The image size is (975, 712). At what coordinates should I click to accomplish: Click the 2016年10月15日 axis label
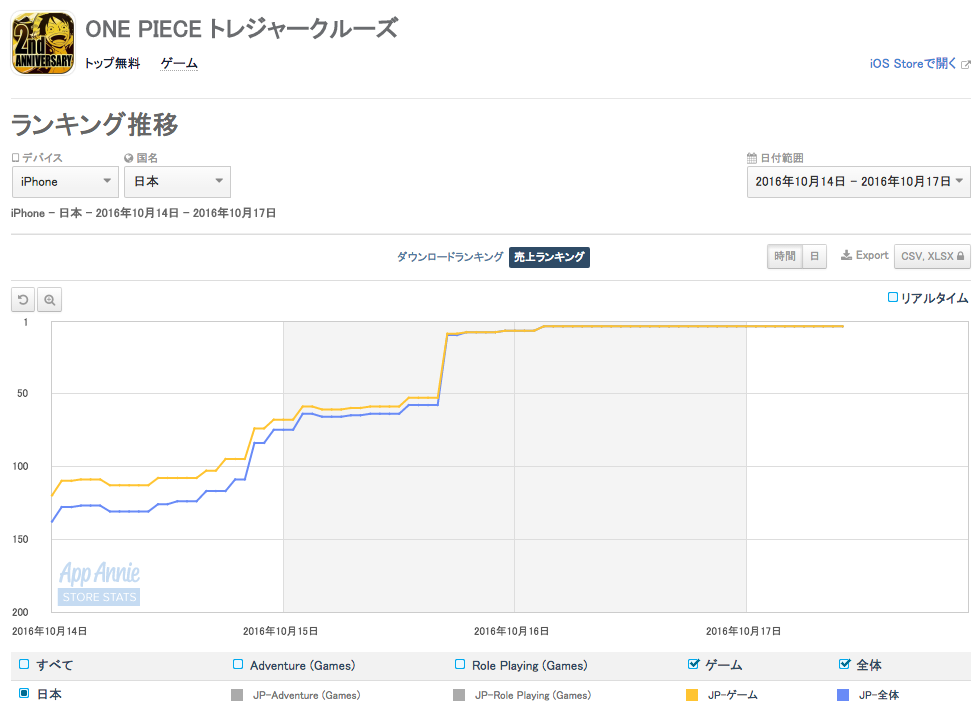pyautogui.click(x=280, y=631)
